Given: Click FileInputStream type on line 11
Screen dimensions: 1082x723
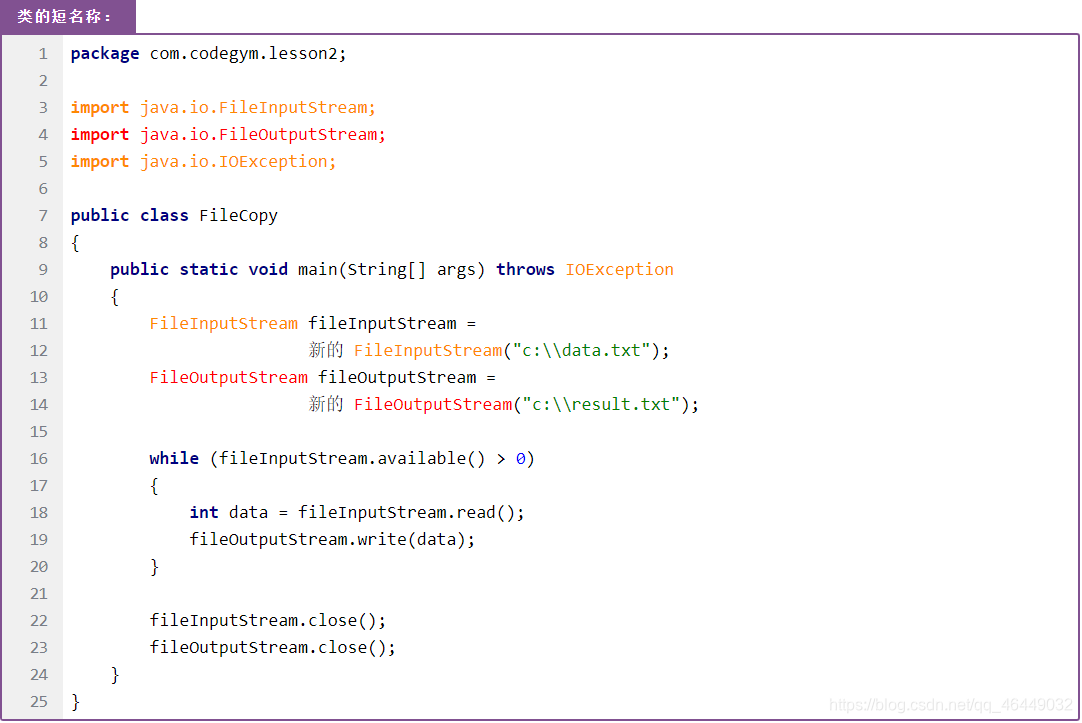Looking at the screenshot, I should point(224,324).
